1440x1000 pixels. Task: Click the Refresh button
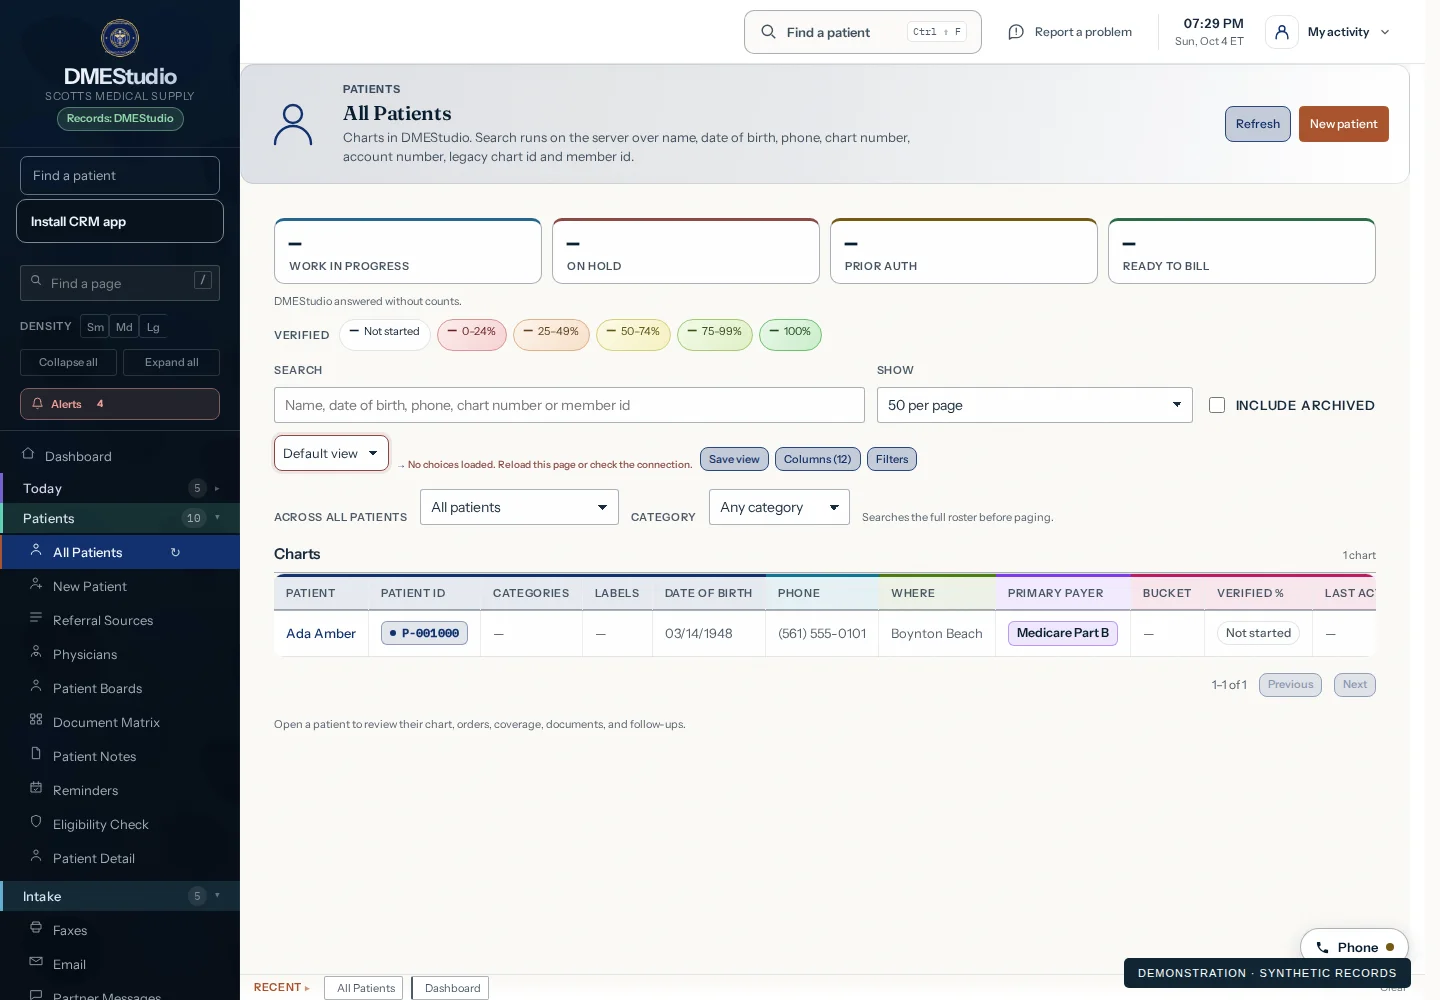[x=1258, y=124]
